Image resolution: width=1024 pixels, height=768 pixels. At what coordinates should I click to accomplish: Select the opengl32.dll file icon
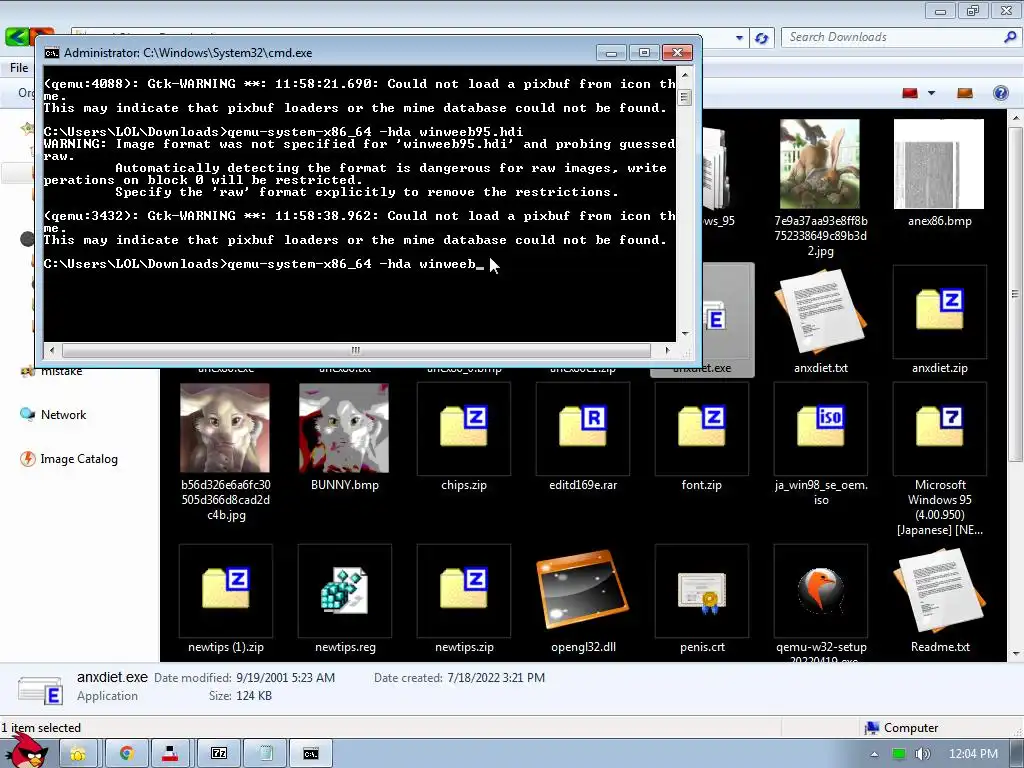click(x=583, y=590)
